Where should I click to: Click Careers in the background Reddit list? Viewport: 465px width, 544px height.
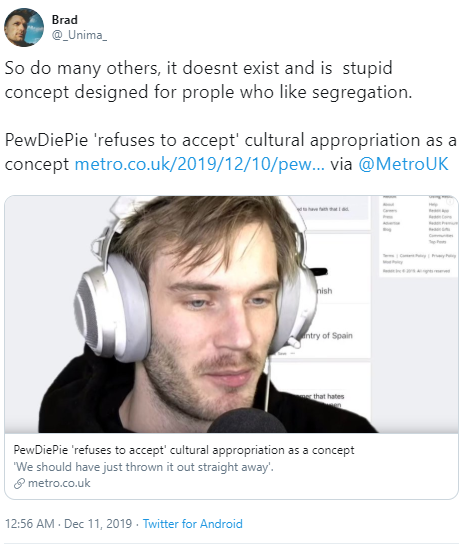[390, 211]
